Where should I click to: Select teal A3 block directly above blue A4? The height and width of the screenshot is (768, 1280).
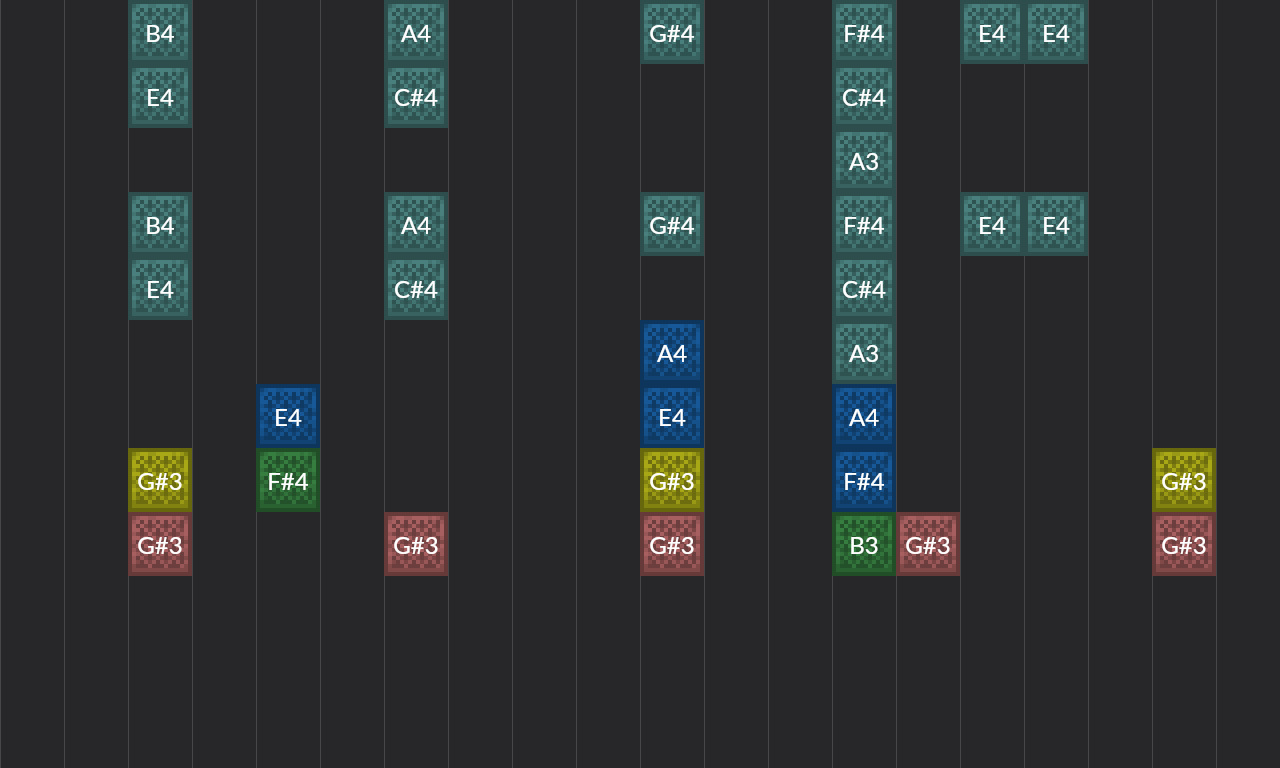coord(864,353)
